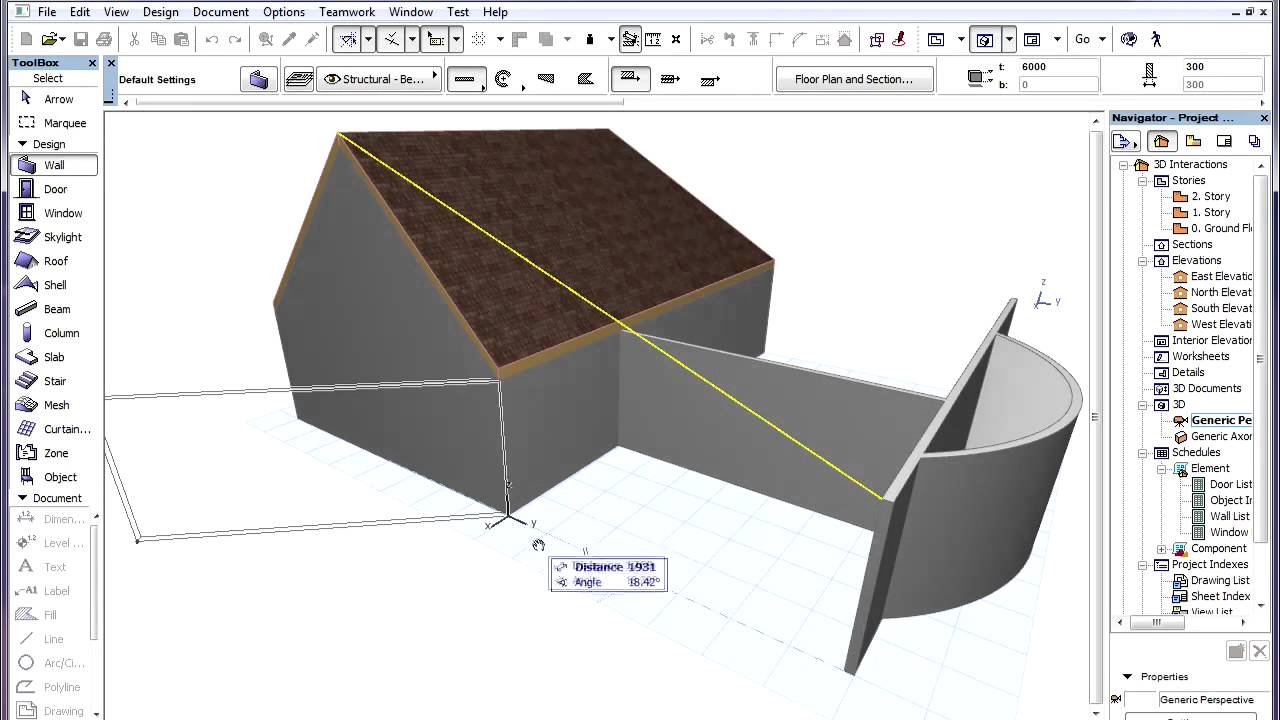The height and width of the screenshot is (720, 1280).
Task: Toggle Project Map view in Navigator
Action: (1160, 141)
